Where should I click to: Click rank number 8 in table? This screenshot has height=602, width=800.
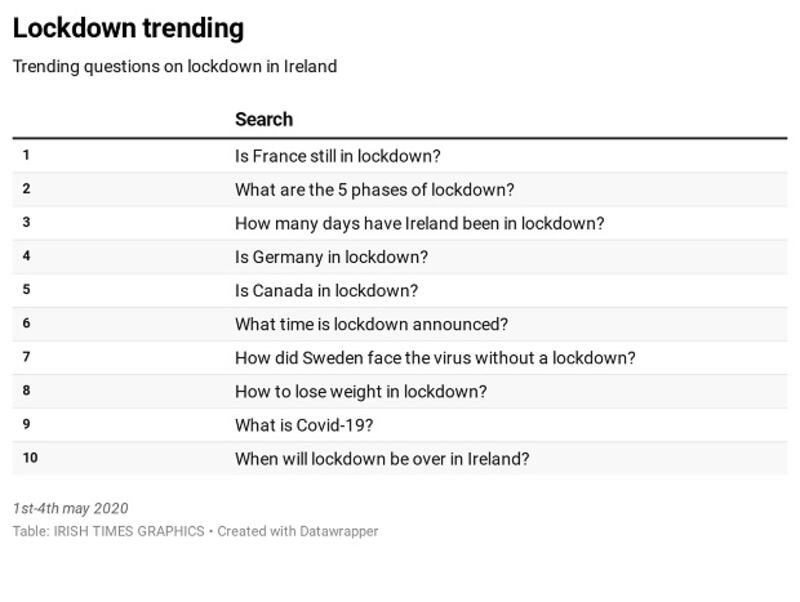click(x=26, y=391)
